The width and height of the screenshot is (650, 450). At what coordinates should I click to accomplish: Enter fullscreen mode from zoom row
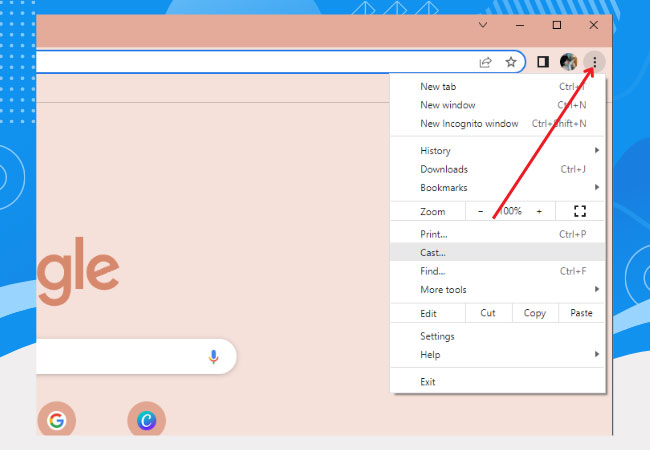[x=579, y=211]
